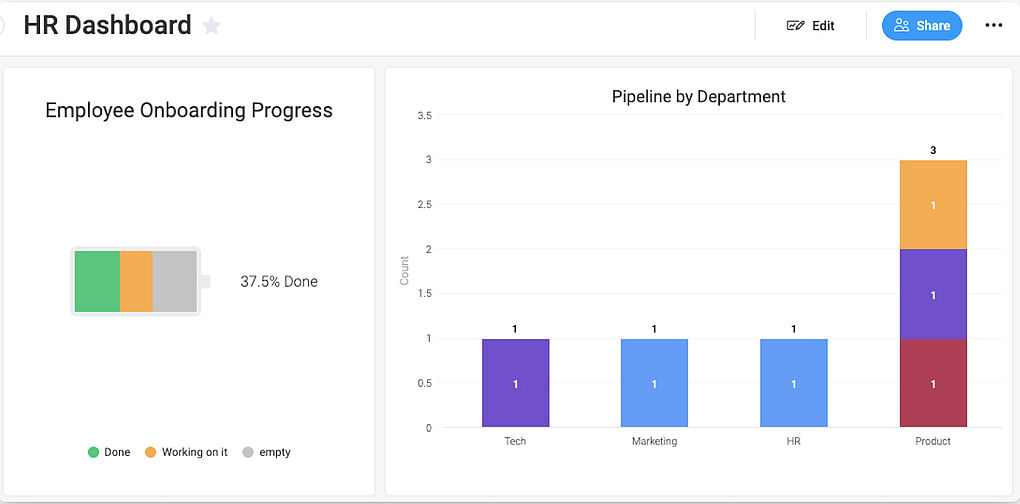1020x504 pixels.
Task: Select the purple Tech bar
Action: click(x=515, y=383)
